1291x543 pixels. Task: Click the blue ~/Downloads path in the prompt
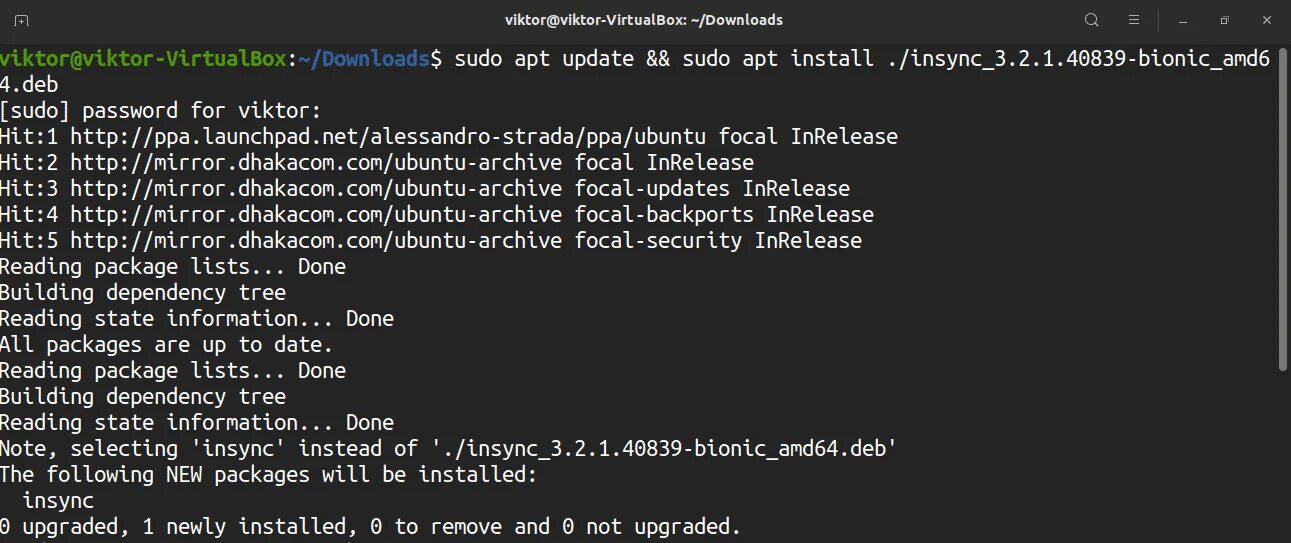362,59
